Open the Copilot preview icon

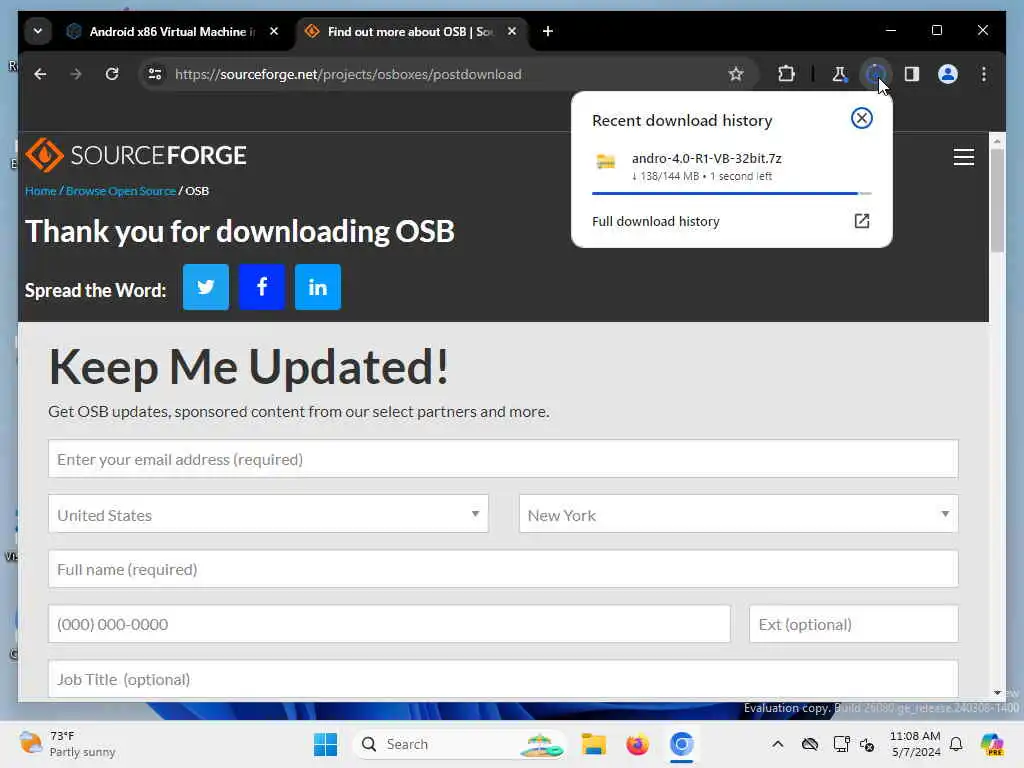pos(993,744)
